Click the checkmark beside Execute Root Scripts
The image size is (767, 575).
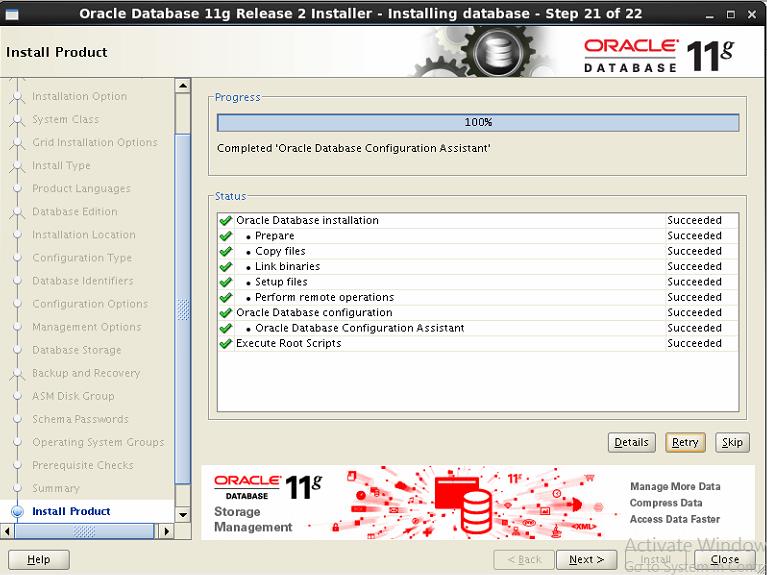pyautogui.click(x=225, y=344)
